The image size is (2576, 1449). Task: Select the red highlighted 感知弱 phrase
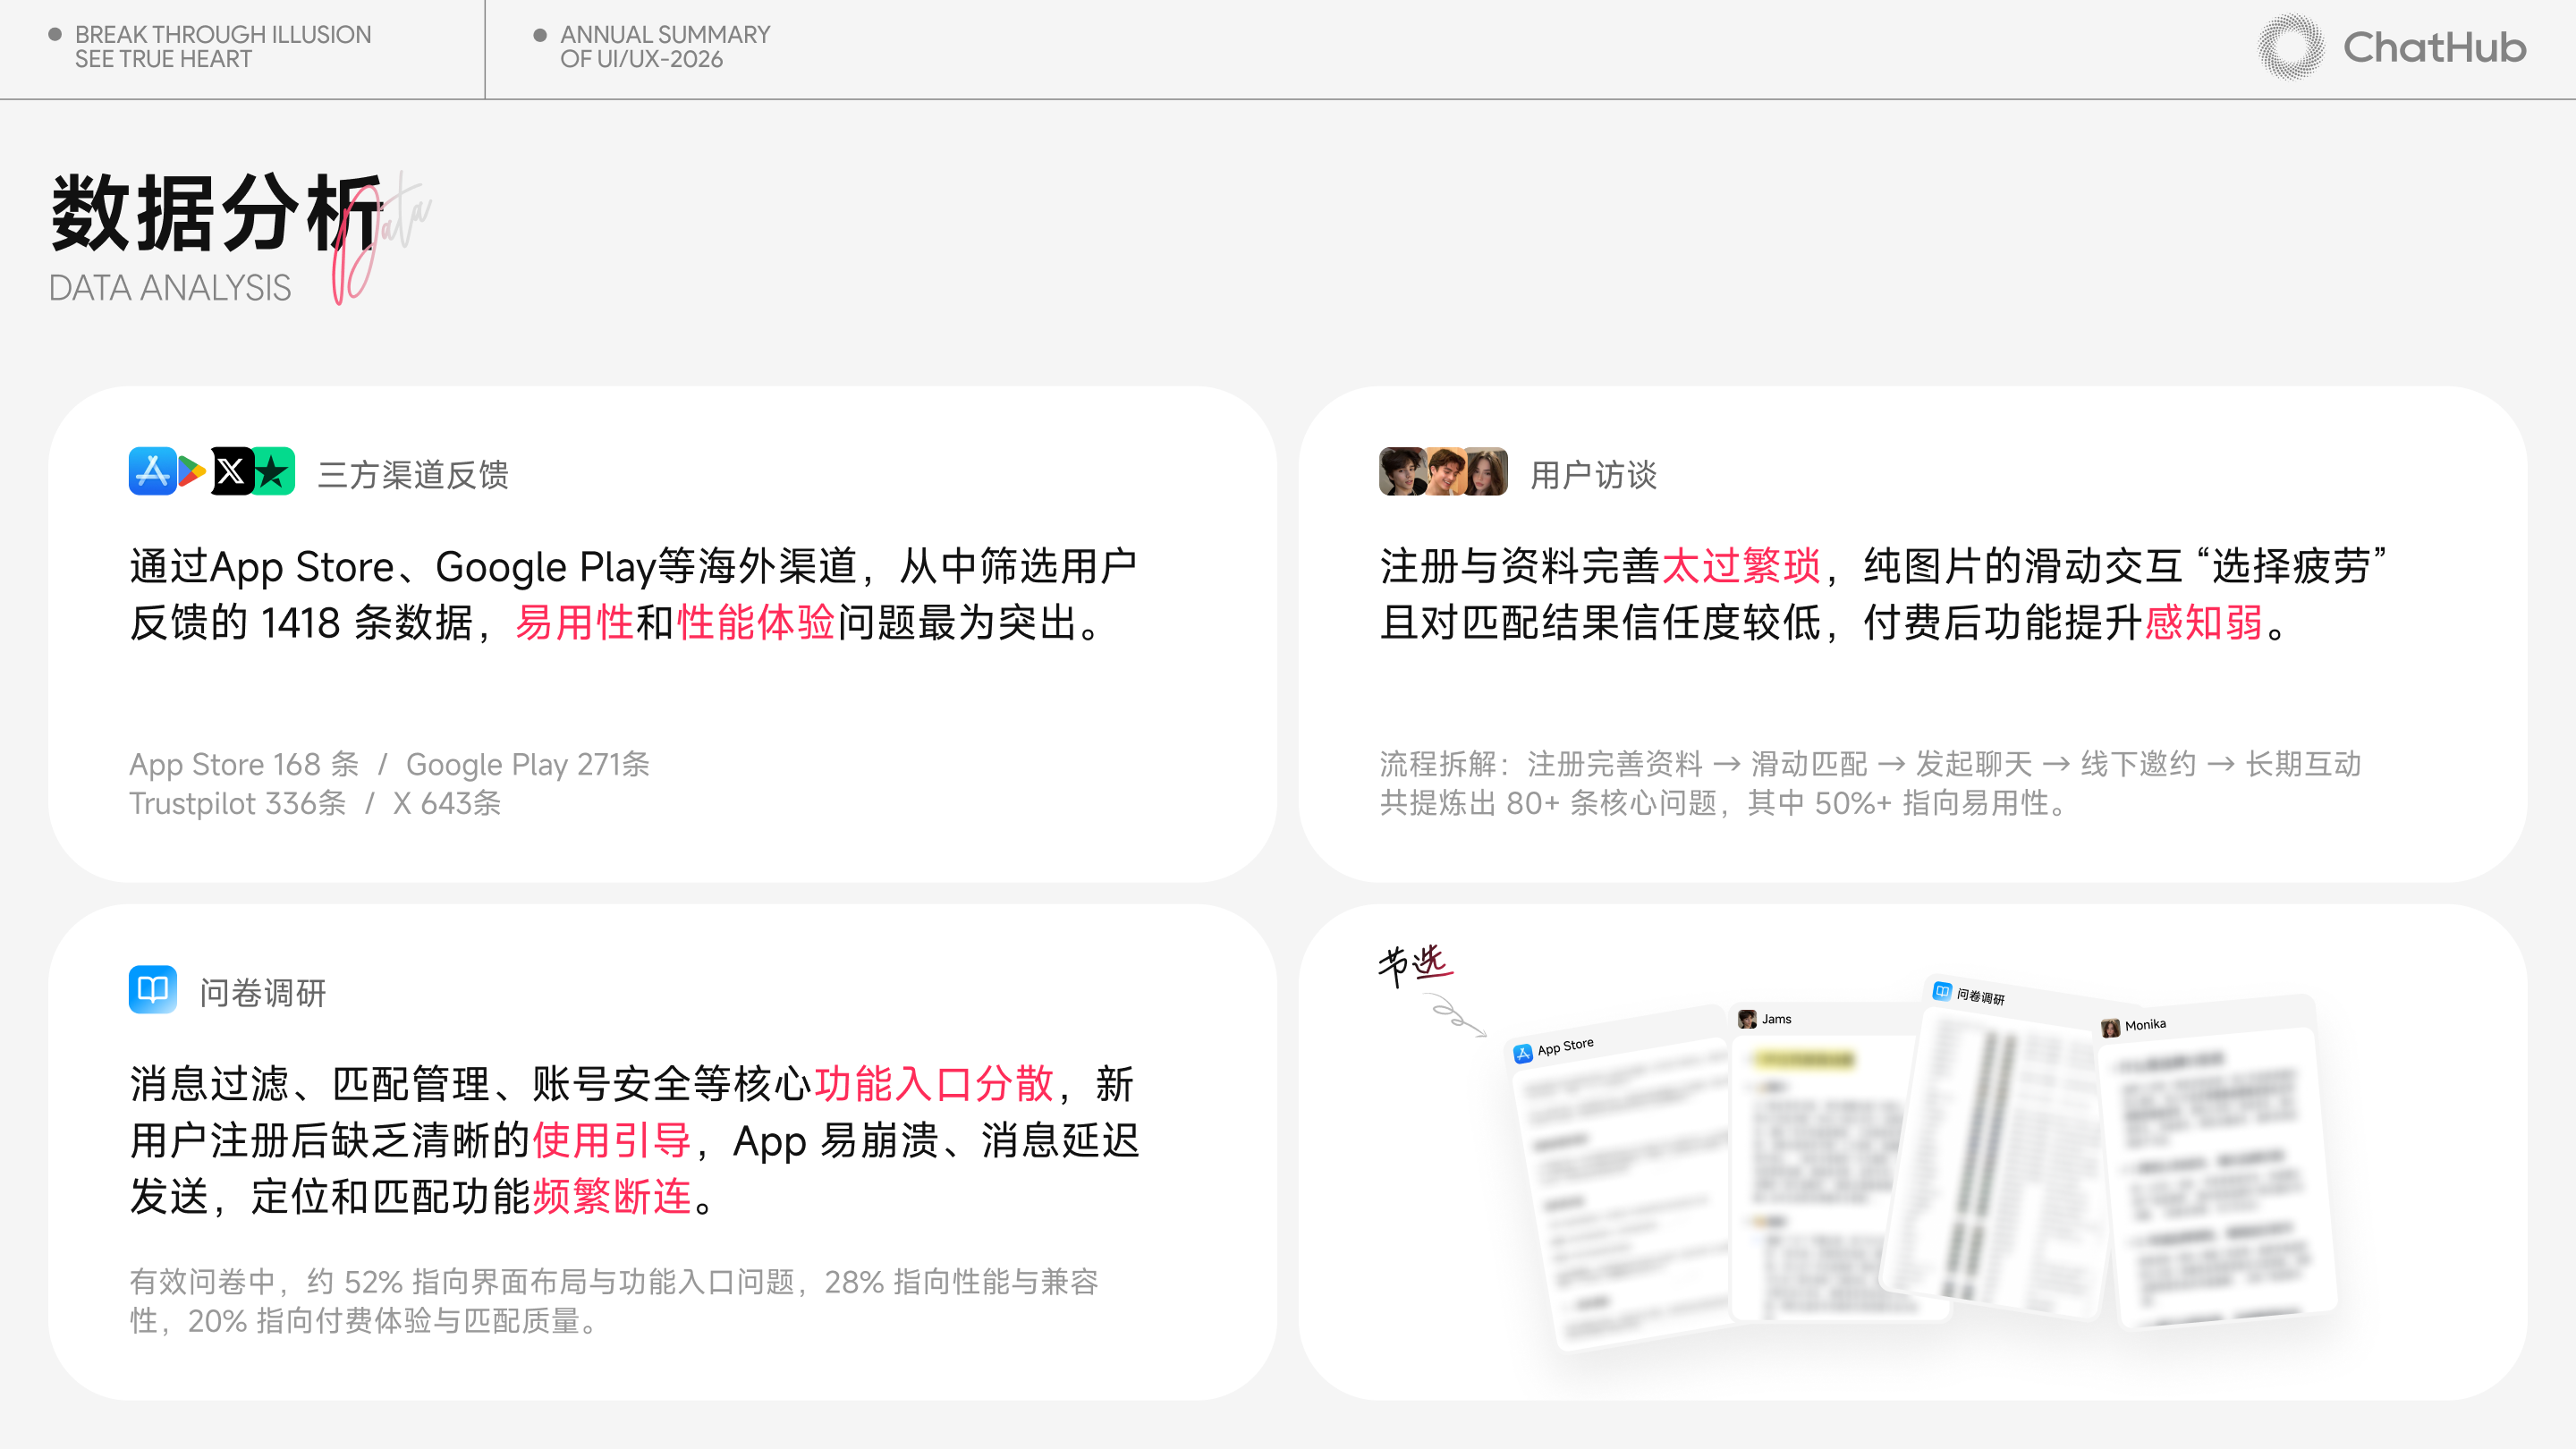[x=2204, y=622]
